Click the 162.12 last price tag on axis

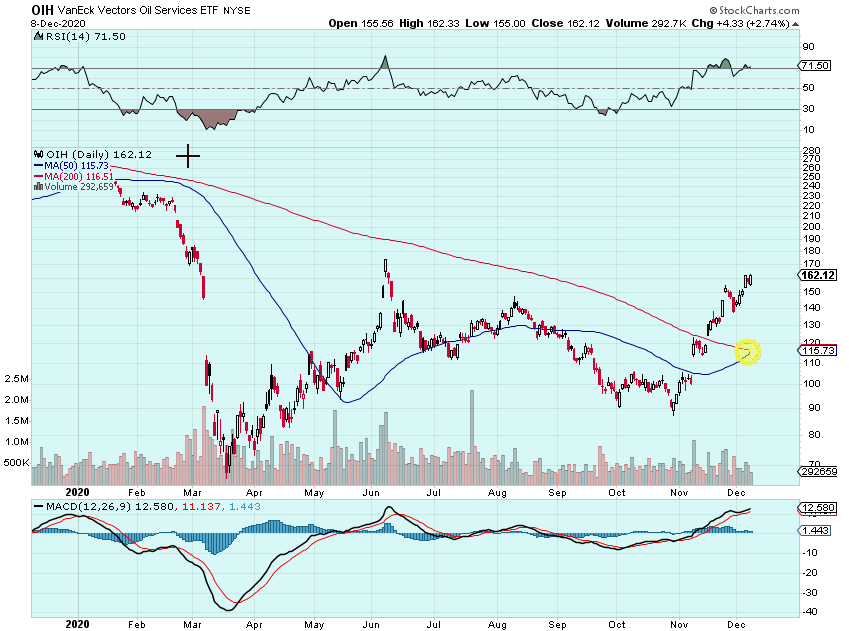tap(818, 275)
